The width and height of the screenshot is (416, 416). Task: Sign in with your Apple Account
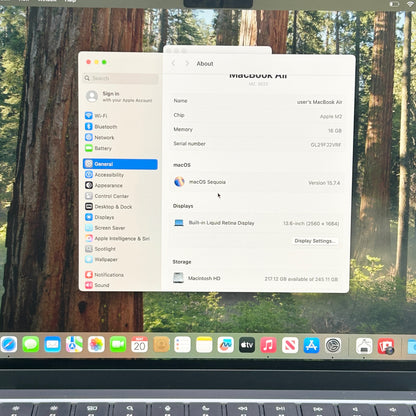tap(120, 97)
